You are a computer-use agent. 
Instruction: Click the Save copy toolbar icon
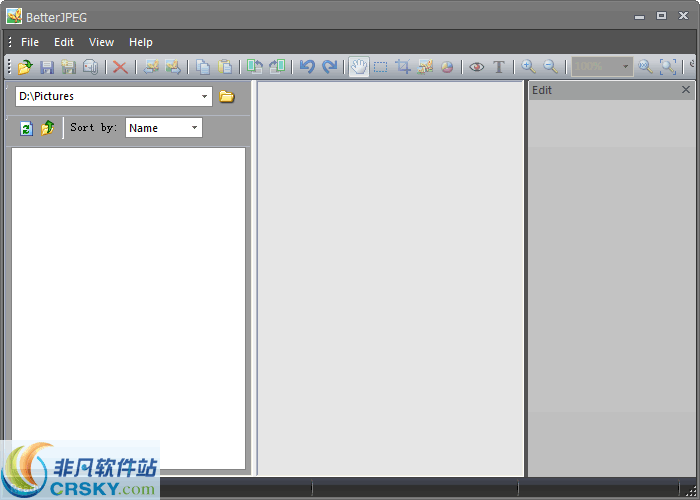click(90, 67)
